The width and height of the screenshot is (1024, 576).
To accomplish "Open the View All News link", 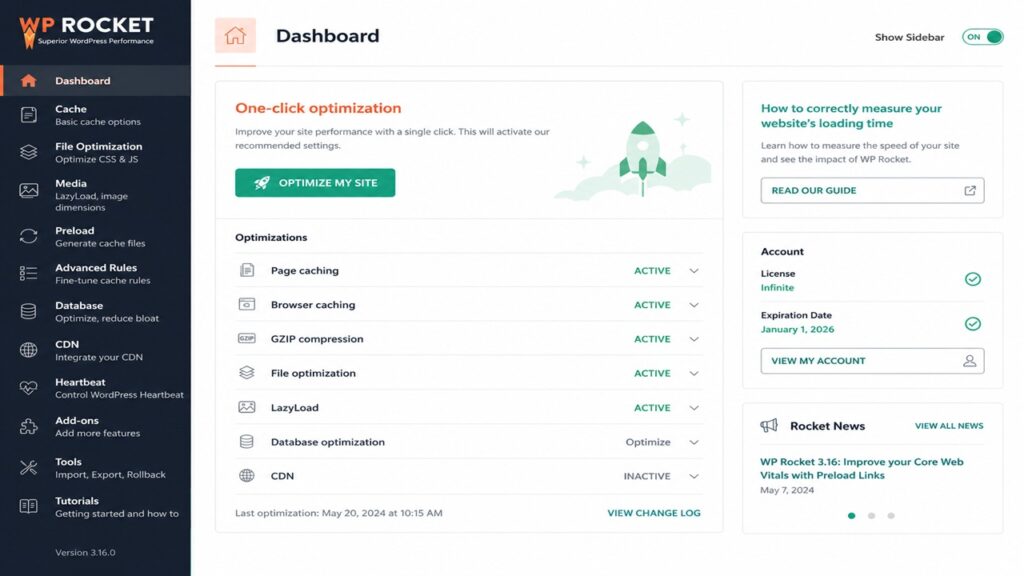I will click(x=949, y=426).
